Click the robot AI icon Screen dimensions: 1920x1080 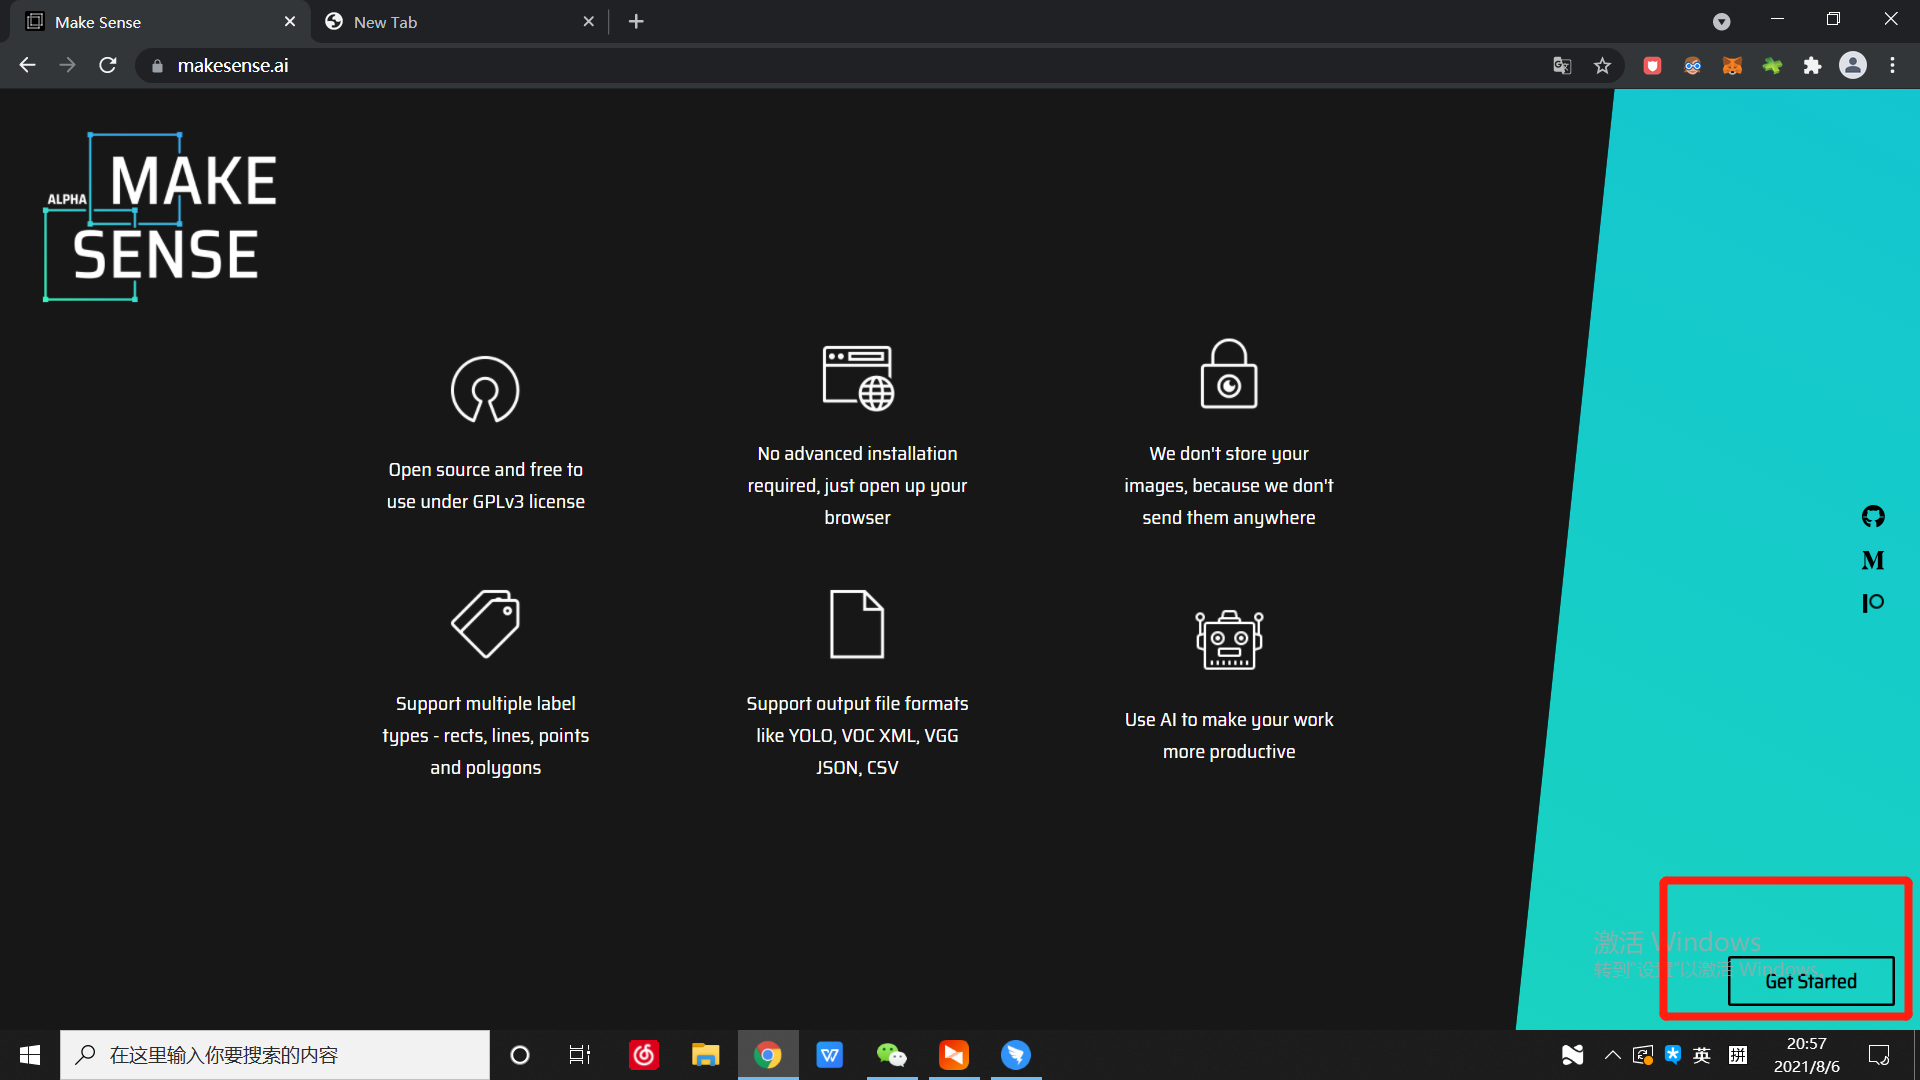tap(1229, 640)
